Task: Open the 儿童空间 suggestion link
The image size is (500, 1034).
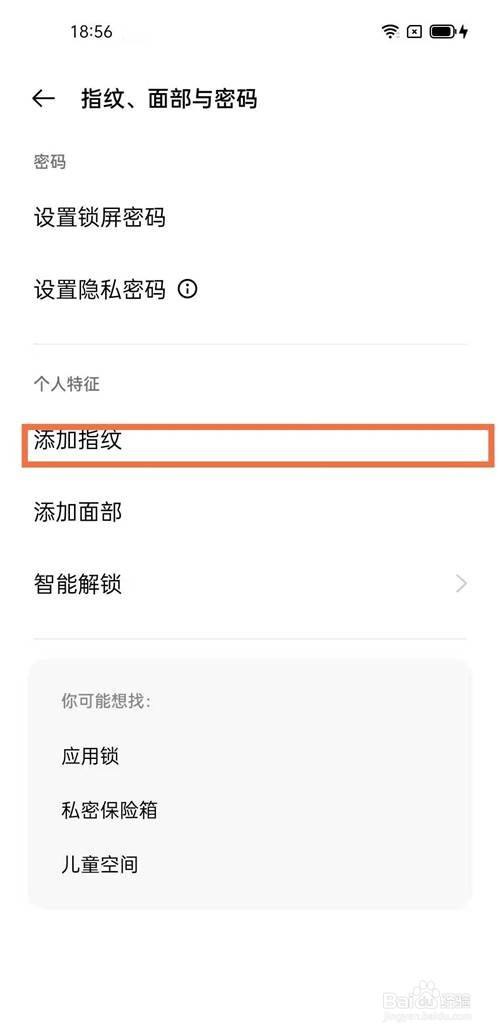Action: [x=100, y=864]
